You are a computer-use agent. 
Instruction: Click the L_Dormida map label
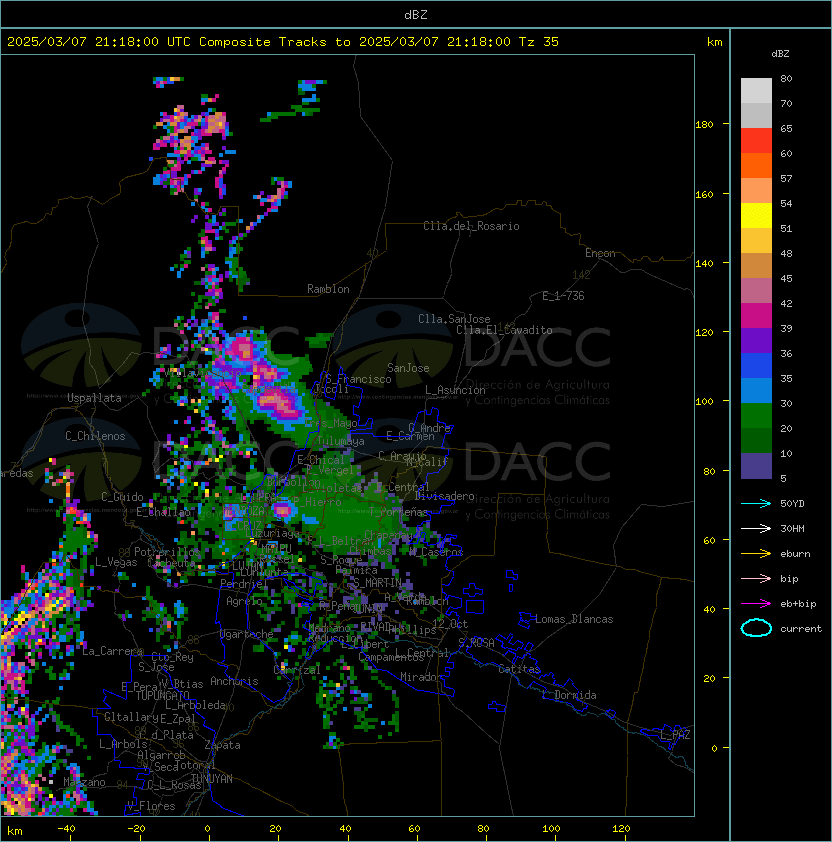569,695
